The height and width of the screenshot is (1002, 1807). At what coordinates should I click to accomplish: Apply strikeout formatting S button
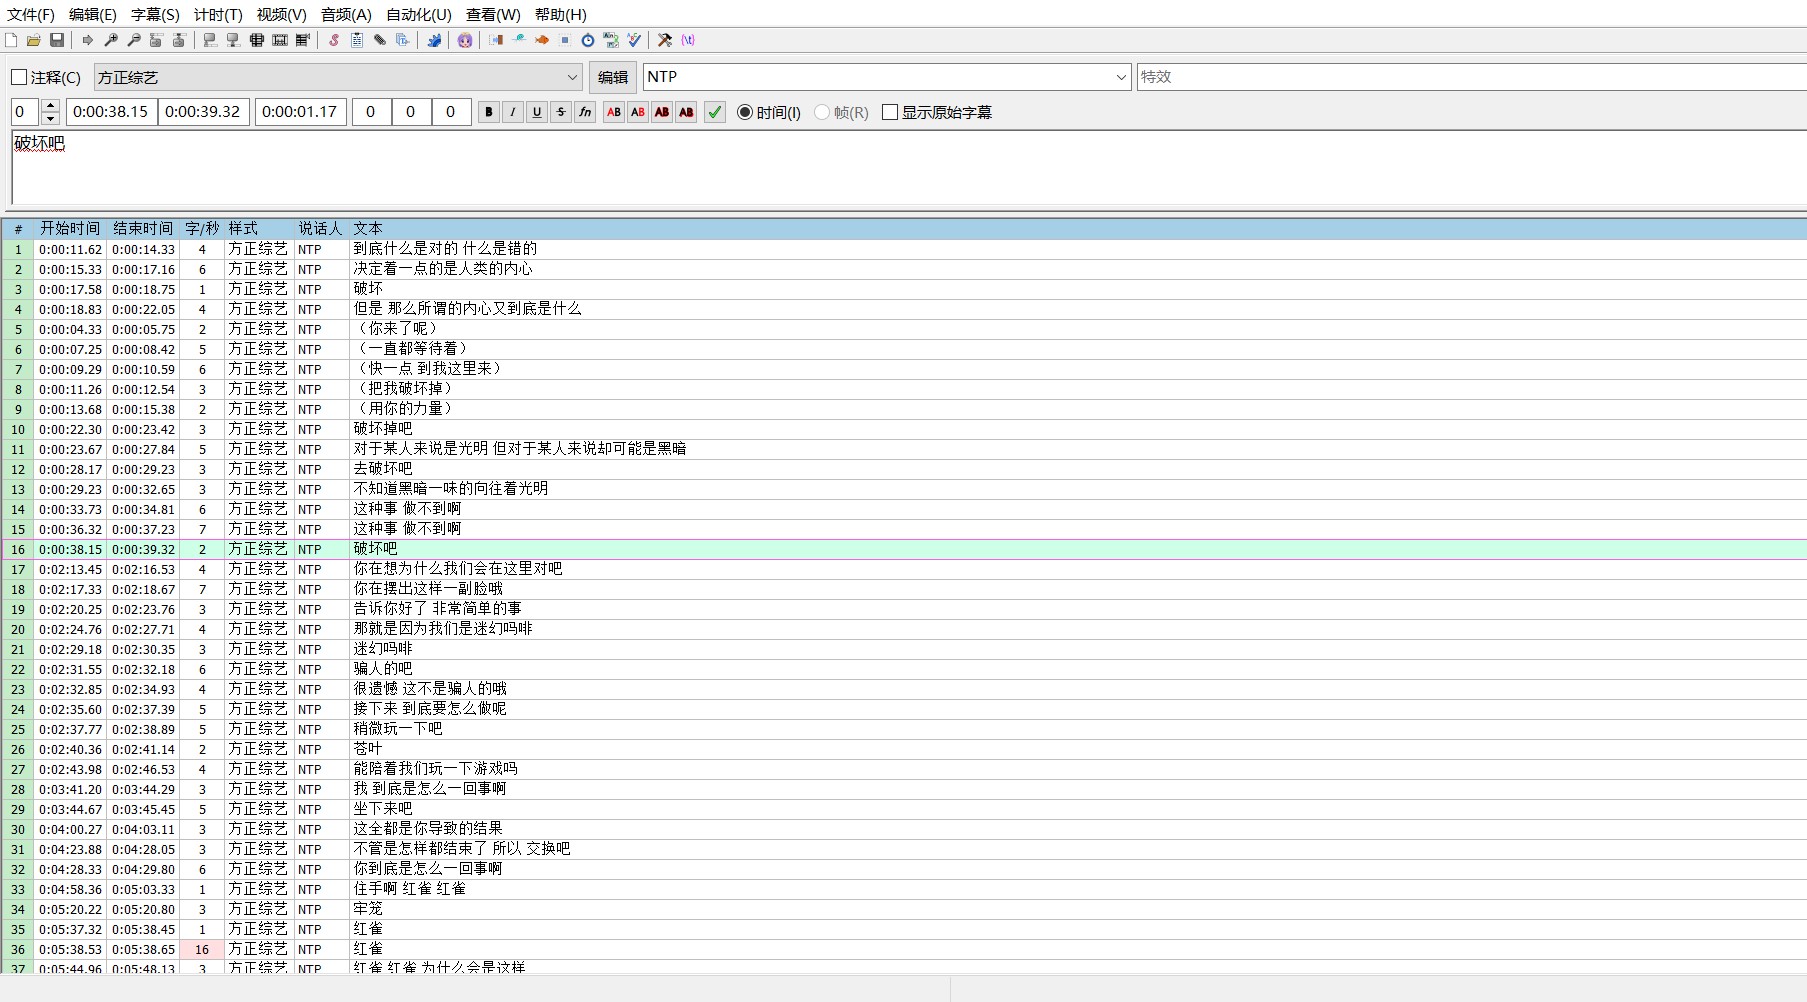click(x=561, y=112)
